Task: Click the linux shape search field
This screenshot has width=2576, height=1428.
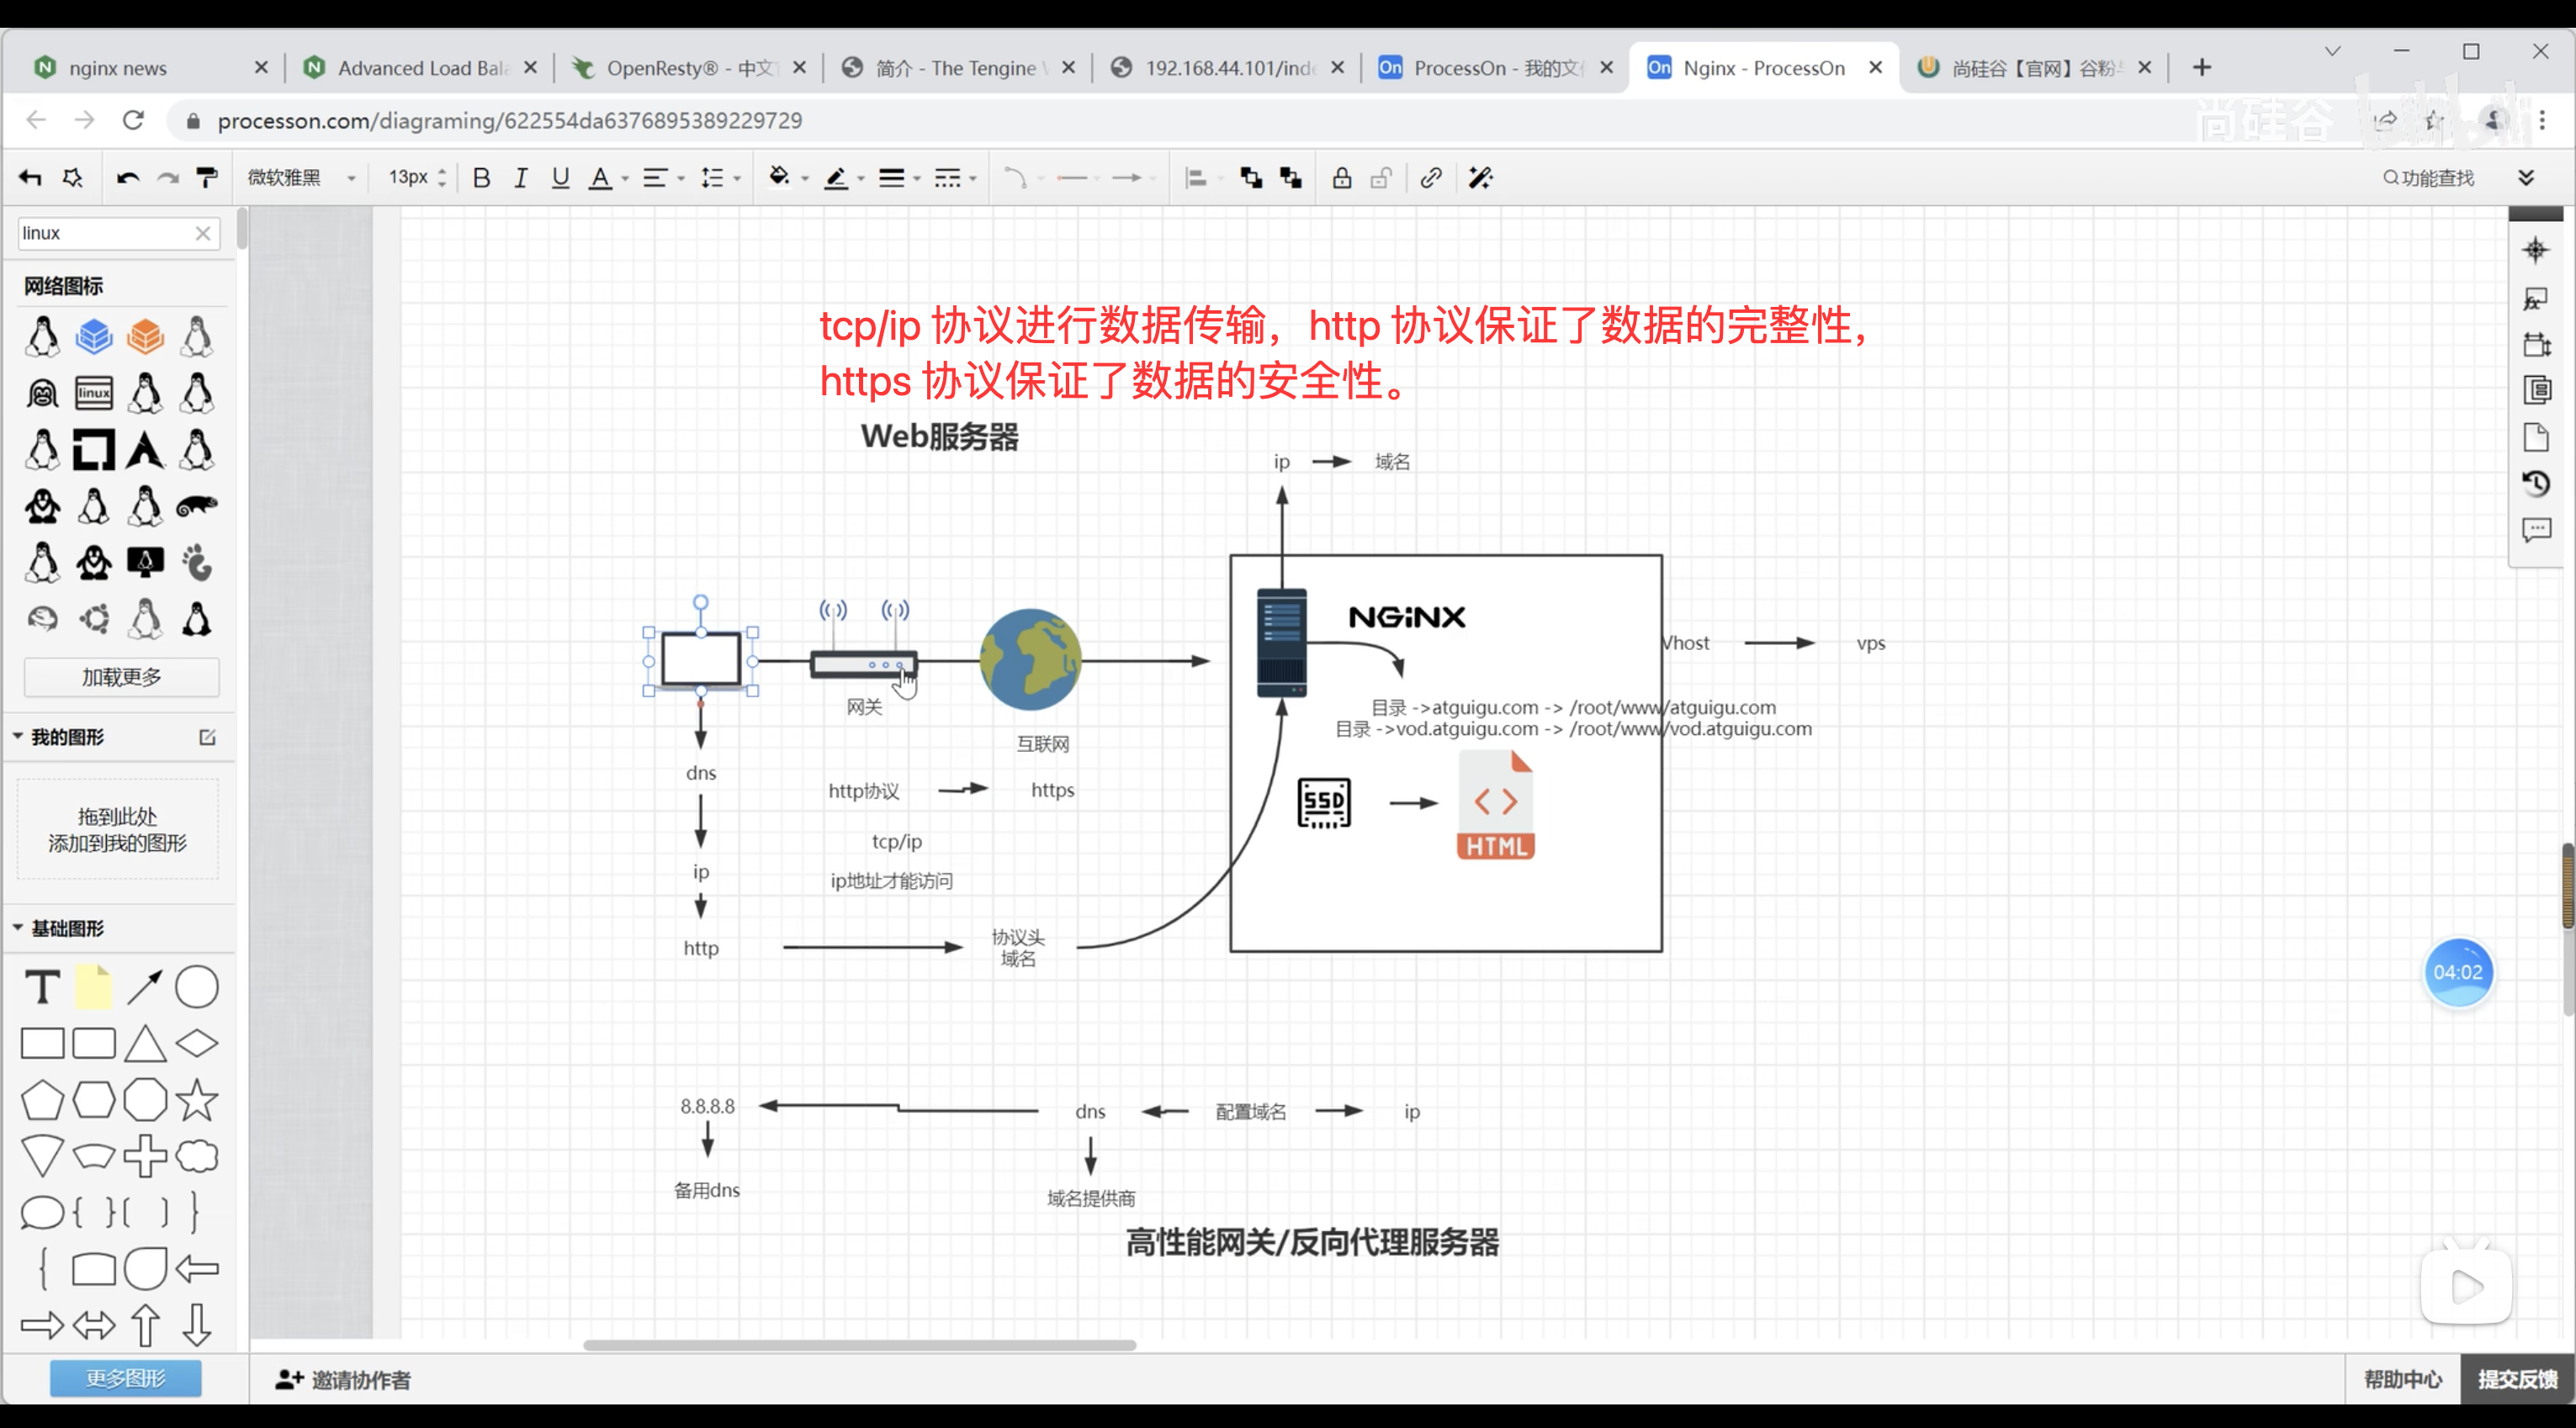Action: (x=105, y=233)
